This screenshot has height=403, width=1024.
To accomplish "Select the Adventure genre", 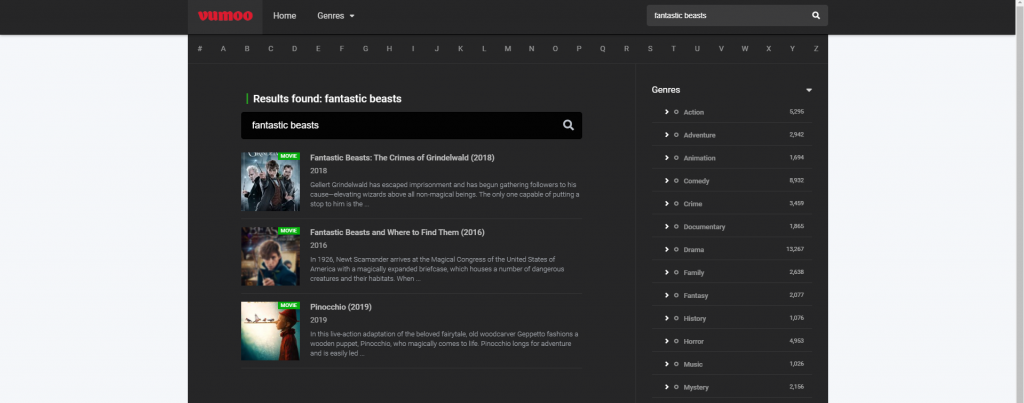I will click(x=699, y=135).
